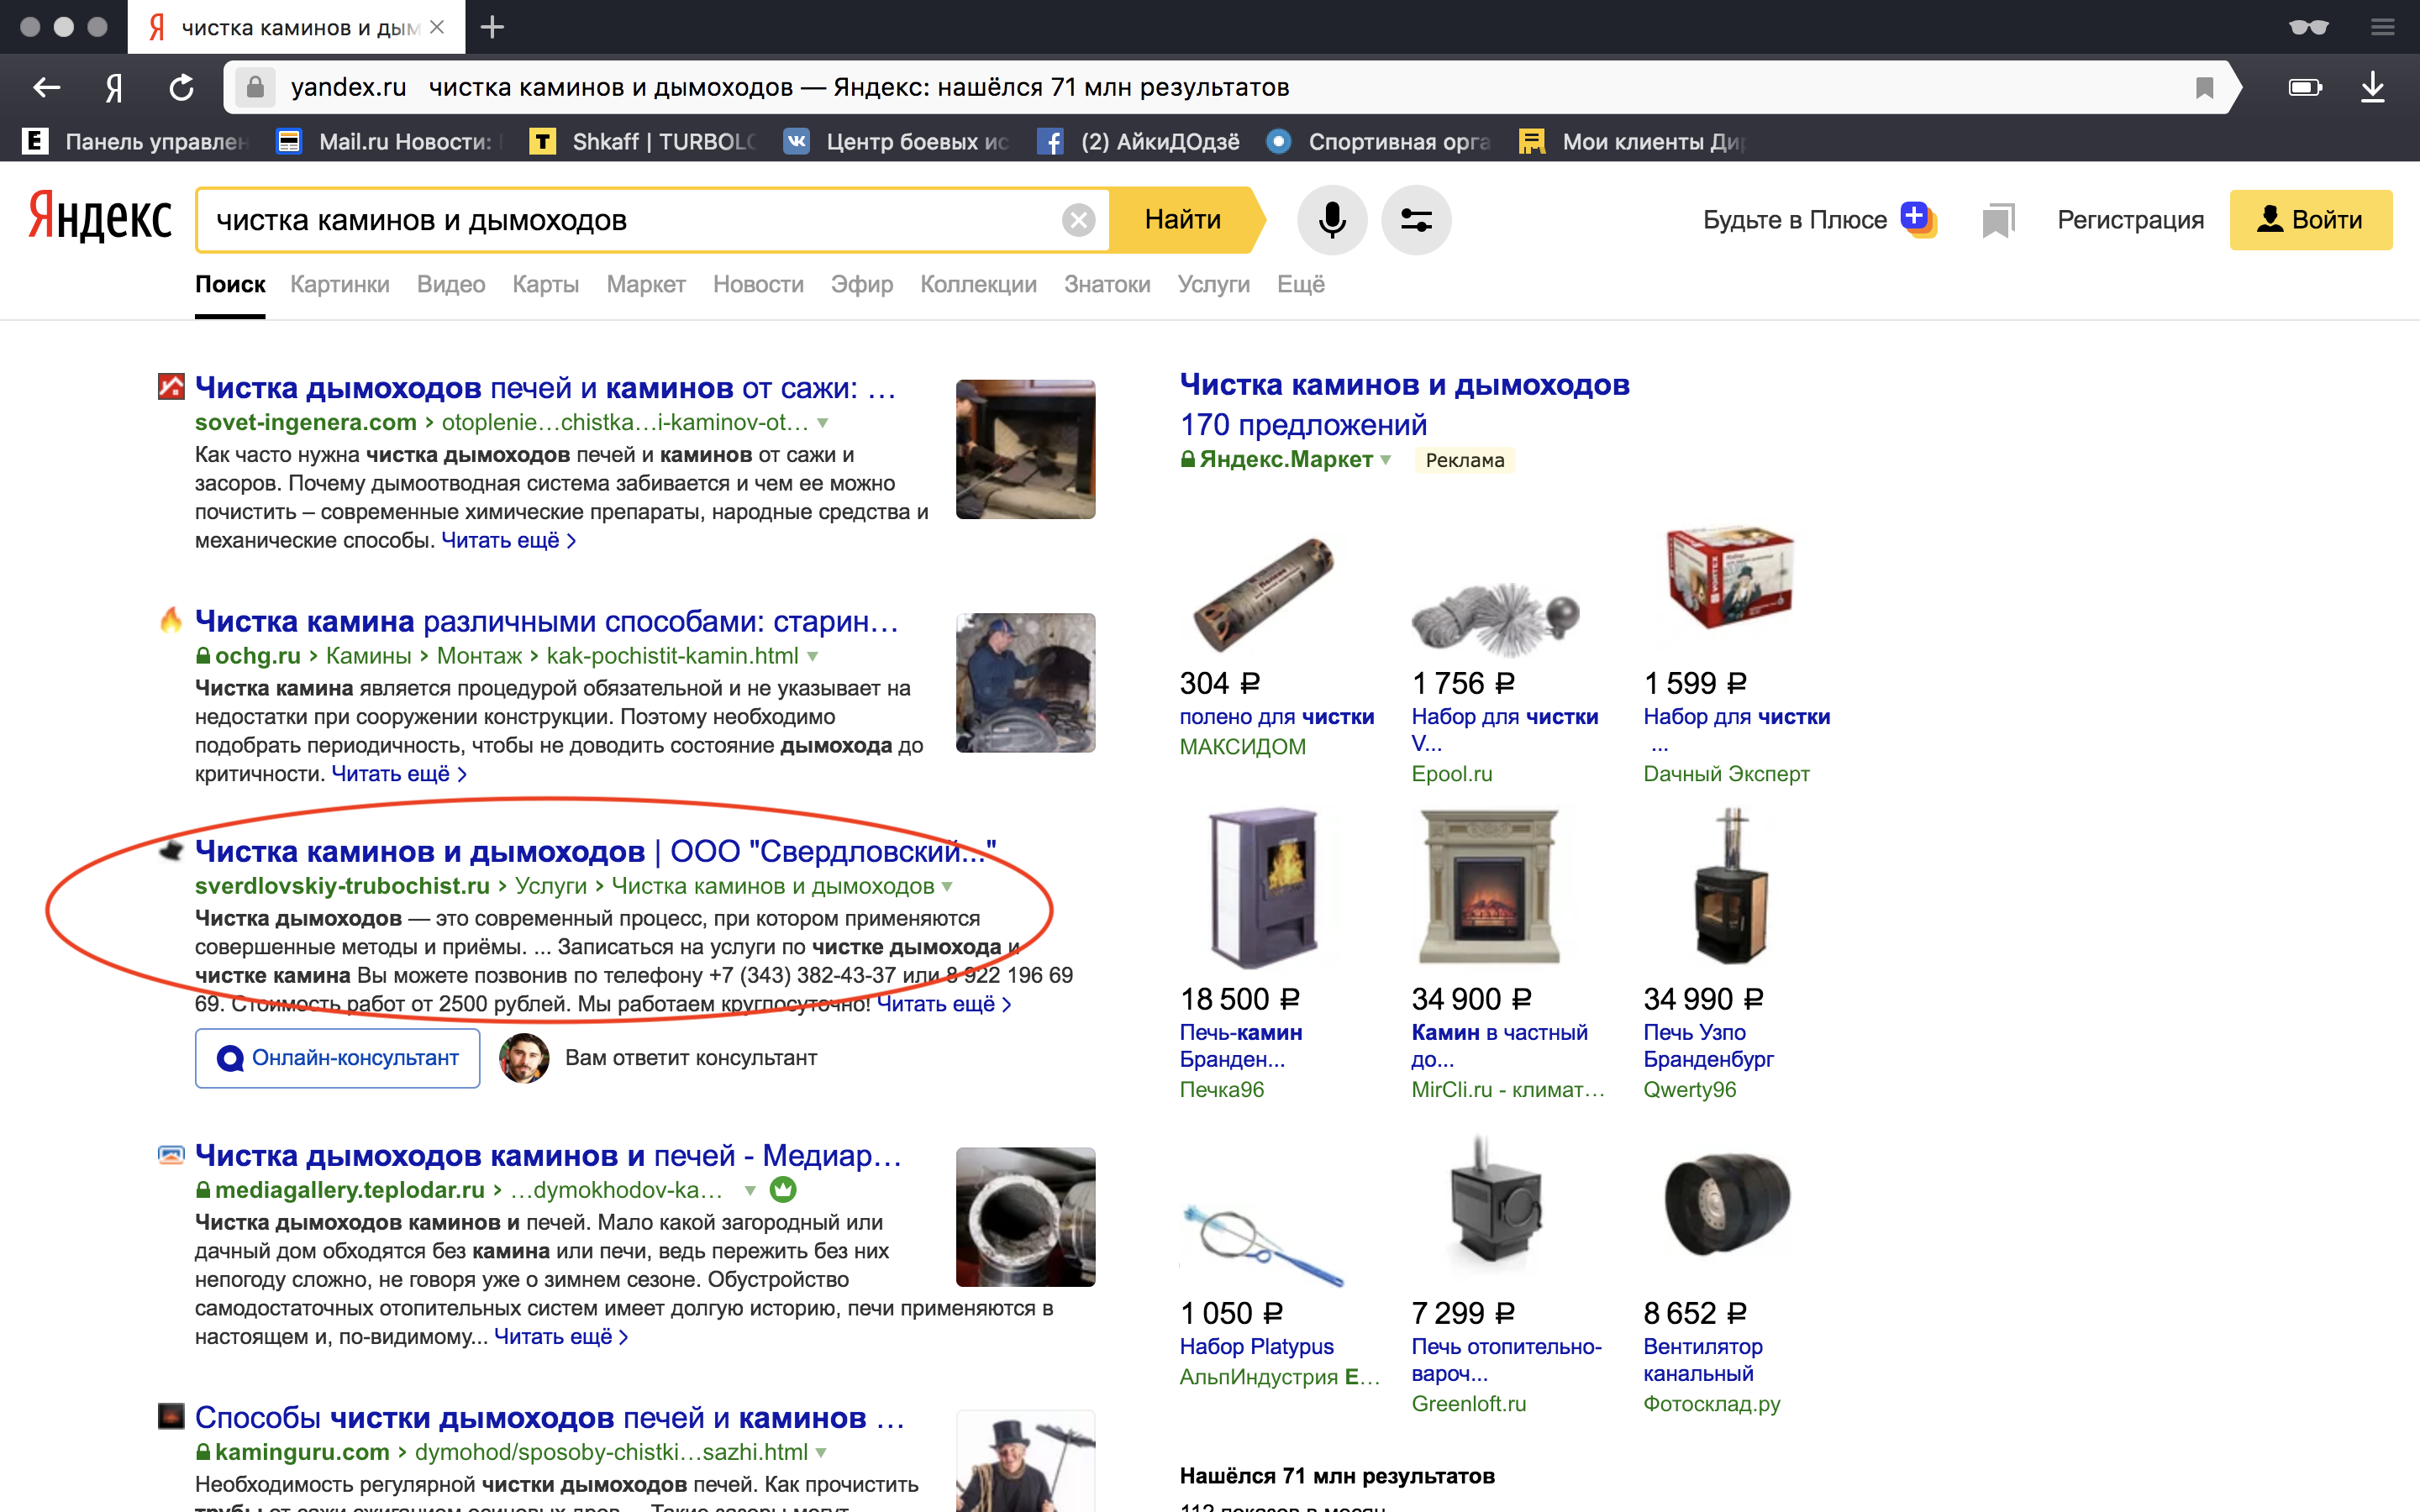Expand dropdown arrow beside ochg.ru result URL

click(812, 656)
